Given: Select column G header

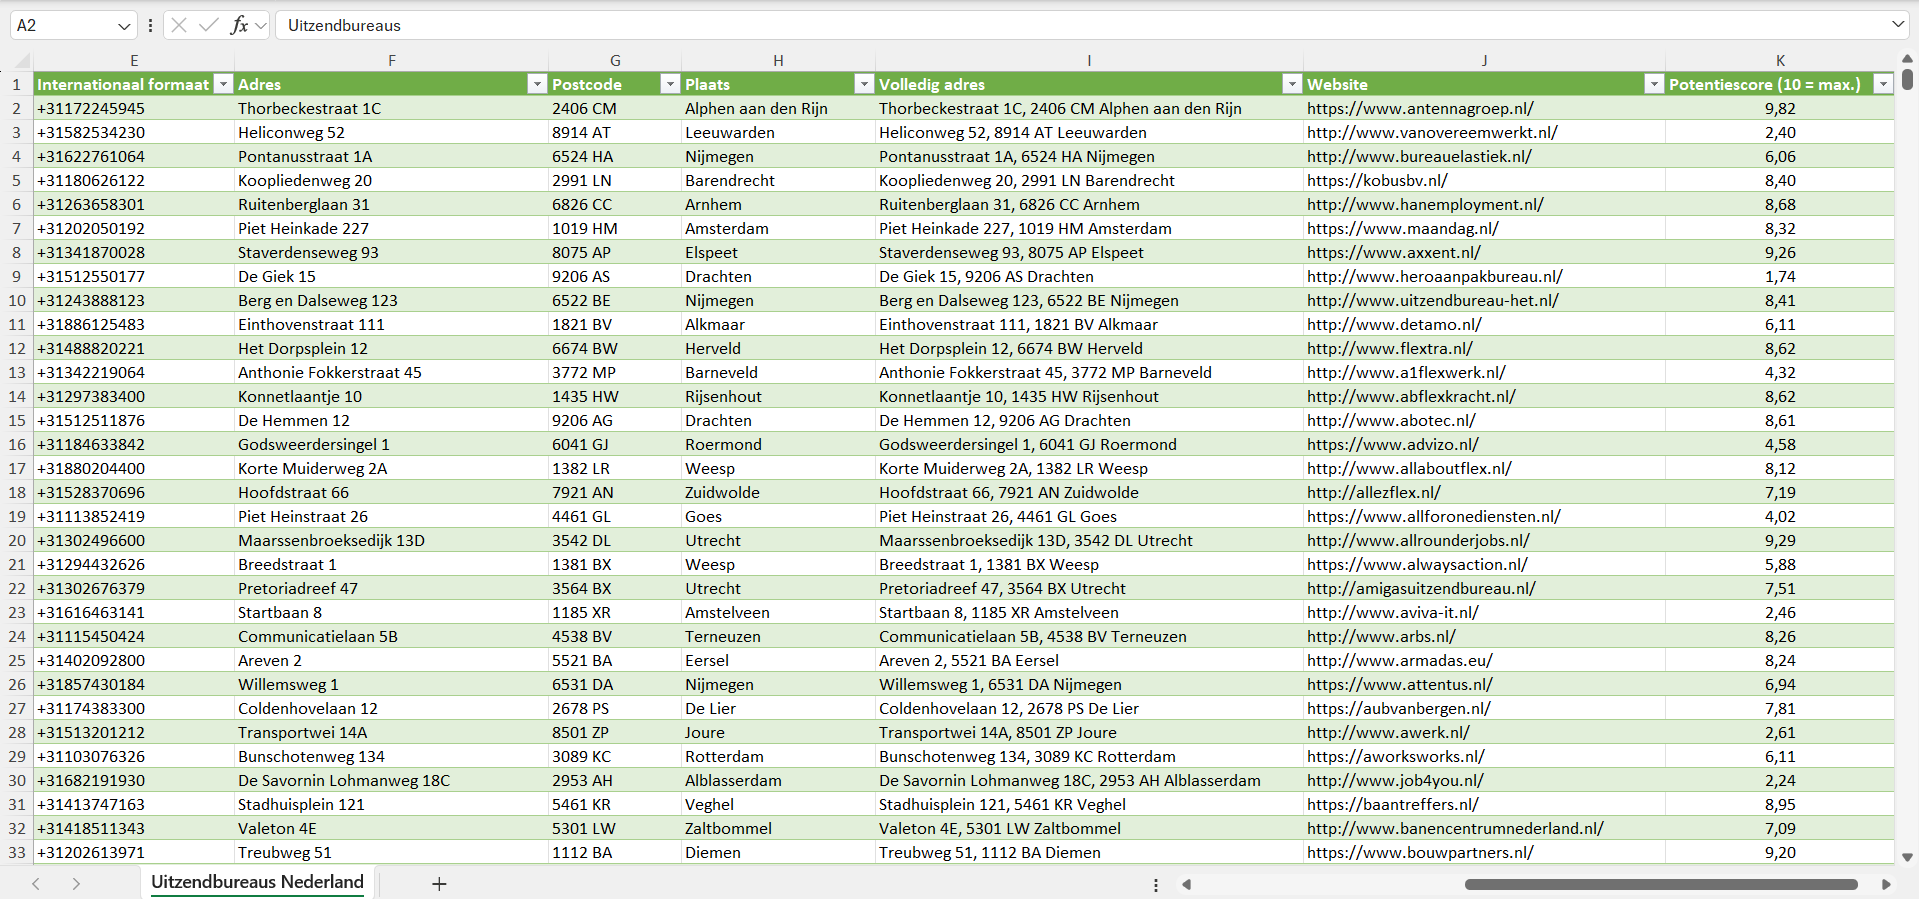Looking at the screenshot, I should 615,60.
